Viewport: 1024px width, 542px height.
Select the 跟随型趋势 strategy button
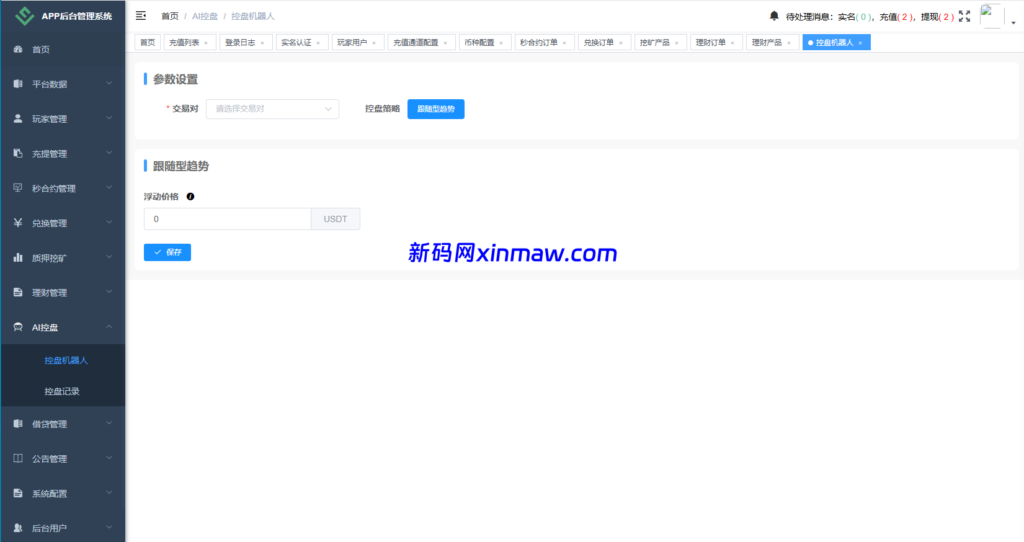436,109
